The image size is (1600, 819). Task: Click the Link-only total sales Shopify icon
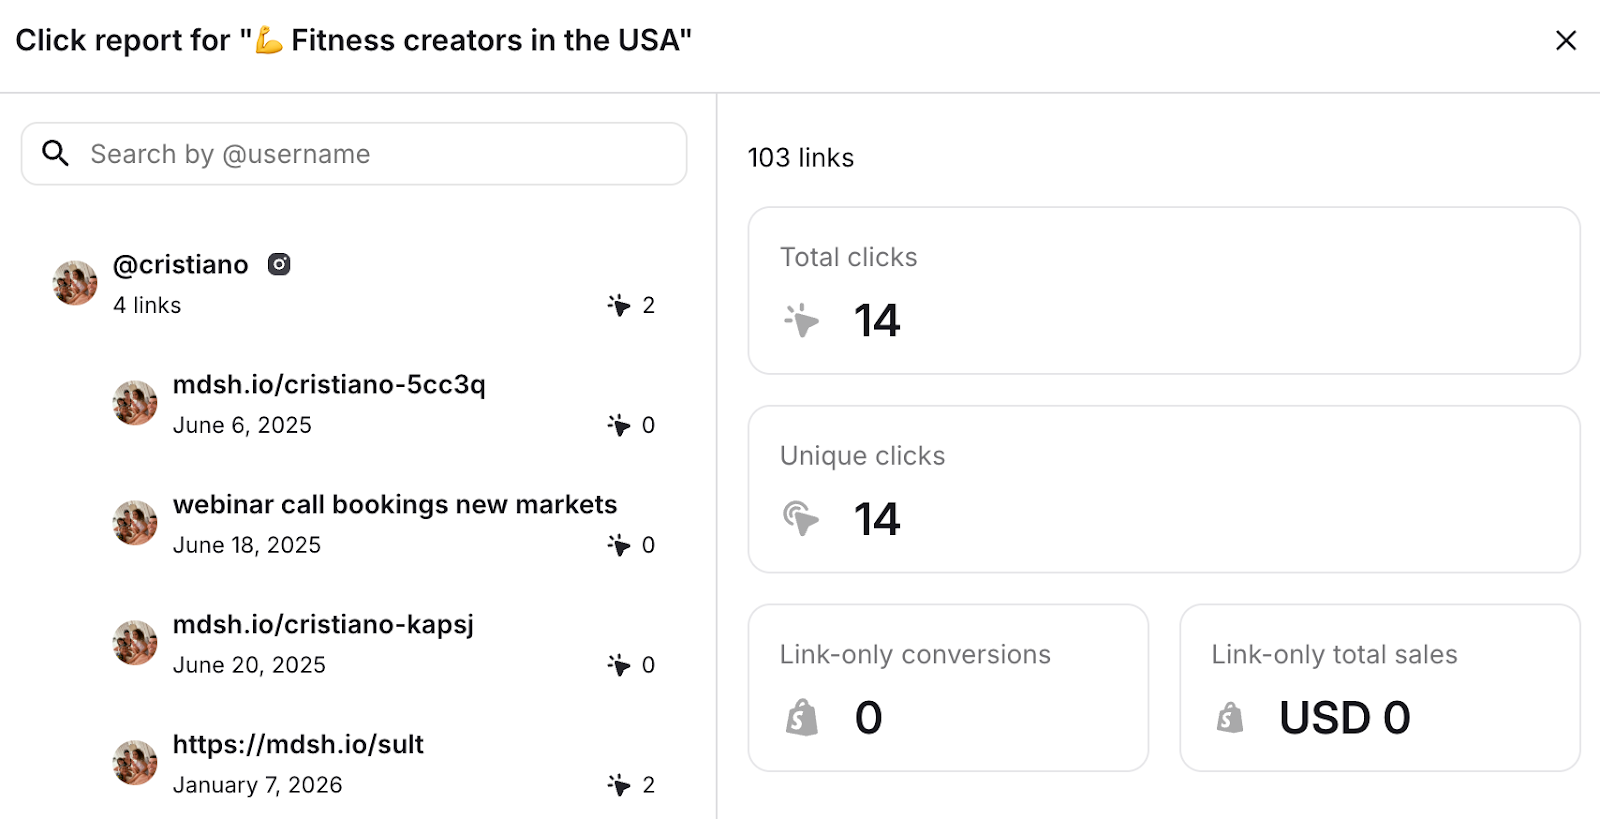tap(1230, 717)
